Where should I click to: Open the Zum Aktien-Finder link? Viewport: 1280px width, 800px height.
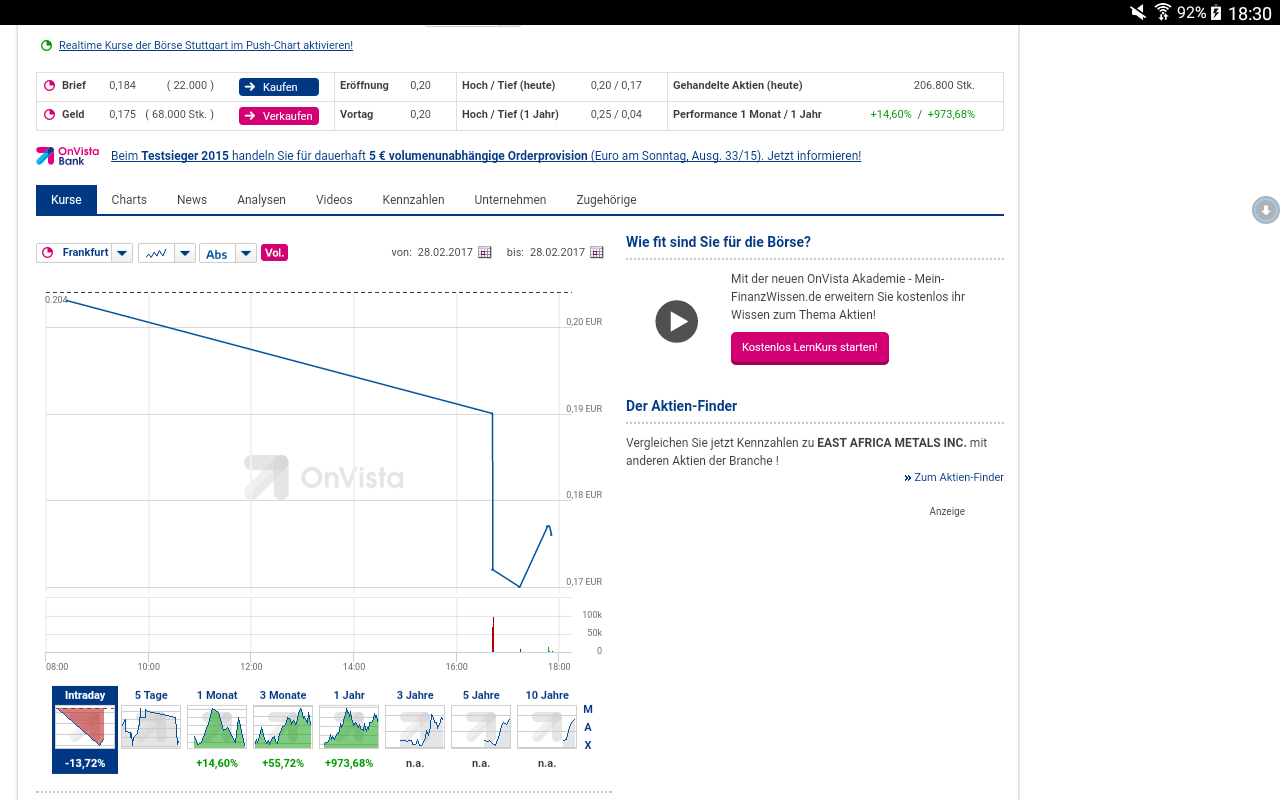[958, 477]
